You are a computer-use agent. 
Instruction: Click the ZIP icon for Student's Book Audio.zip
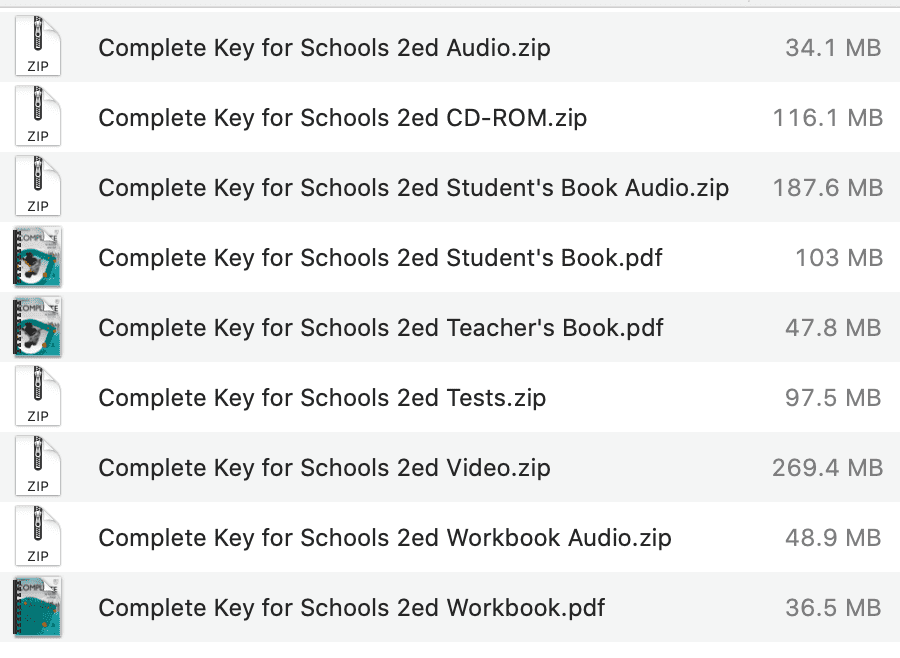point(37,187)
